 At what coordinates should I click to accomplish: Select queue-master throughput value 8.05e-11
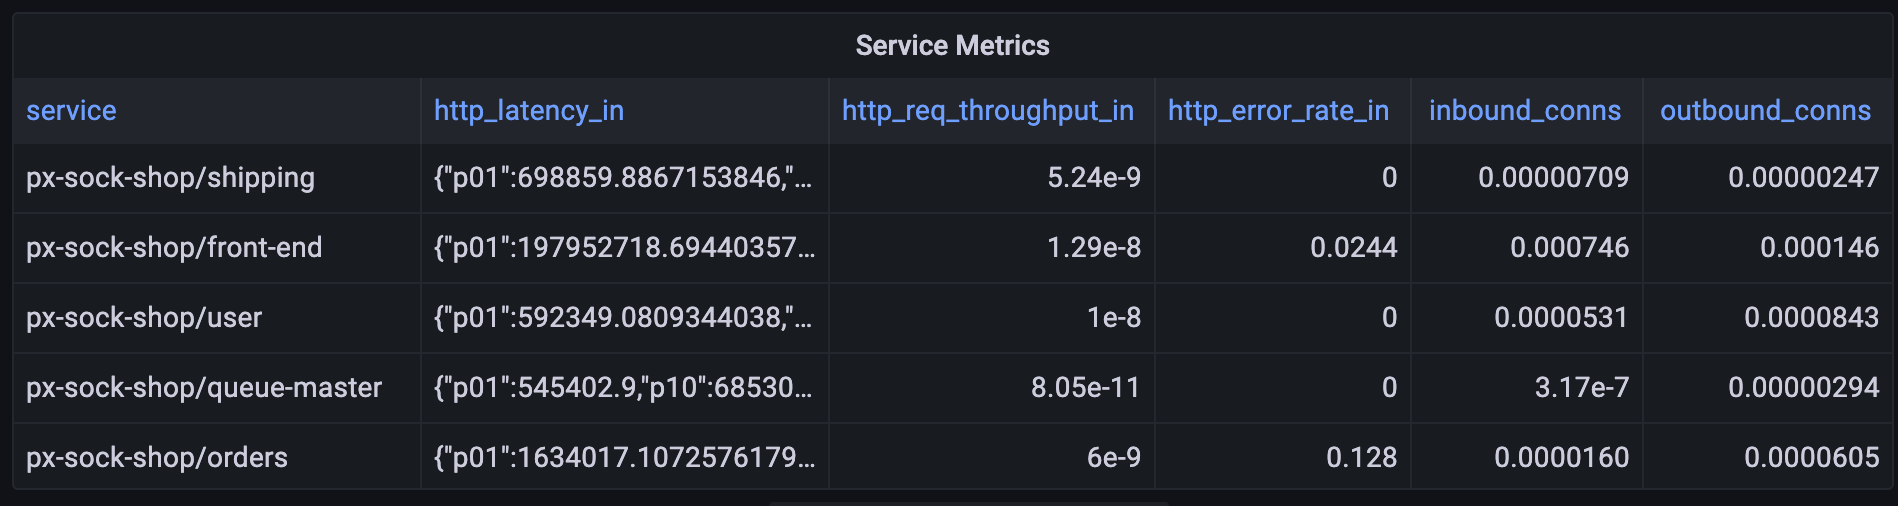click(1085, 388)
